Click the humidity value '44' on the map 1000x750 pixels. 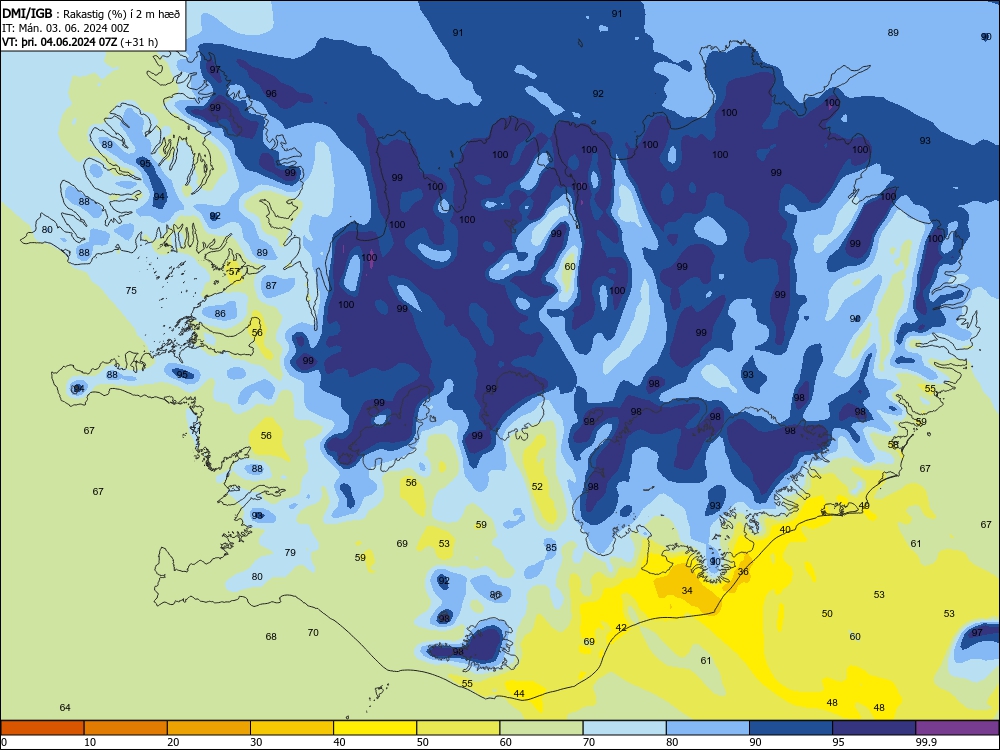[519, 694]
